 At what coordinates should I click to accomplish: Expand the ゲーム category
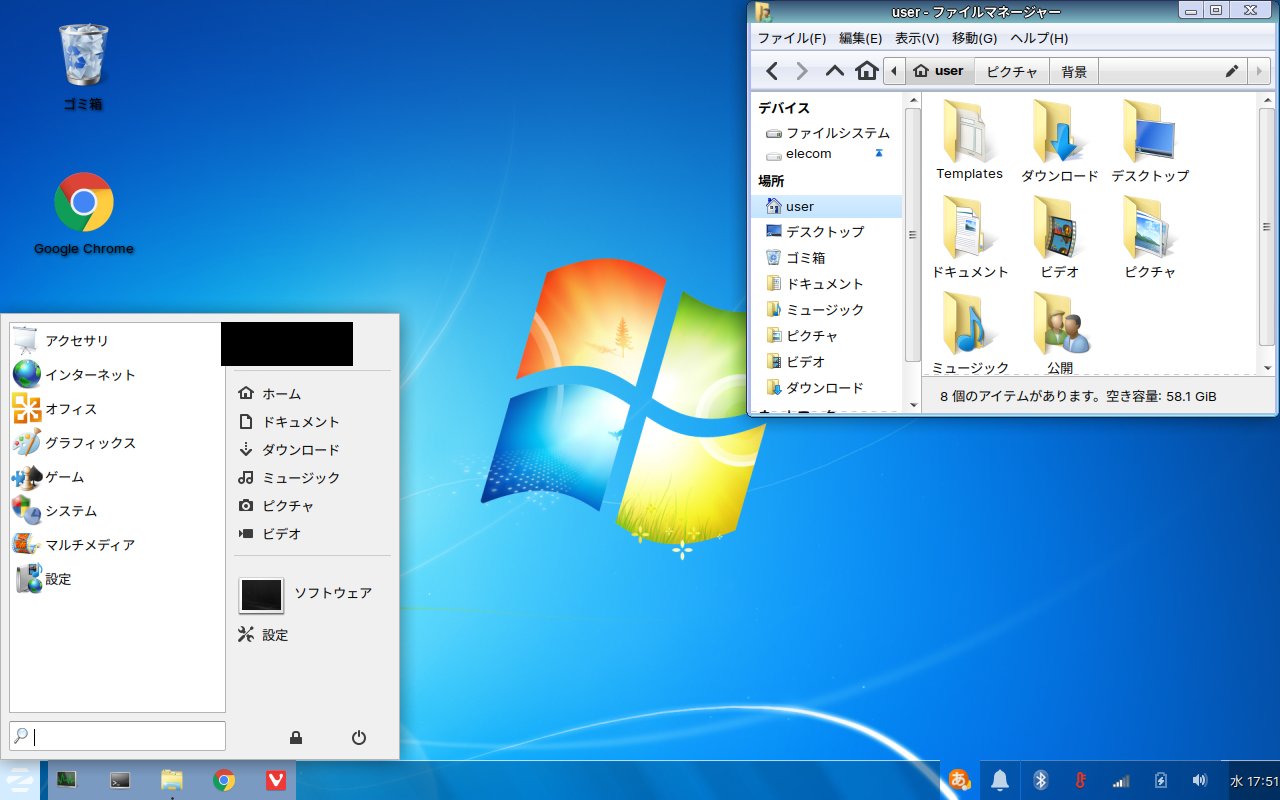click(x=118, y=477)
